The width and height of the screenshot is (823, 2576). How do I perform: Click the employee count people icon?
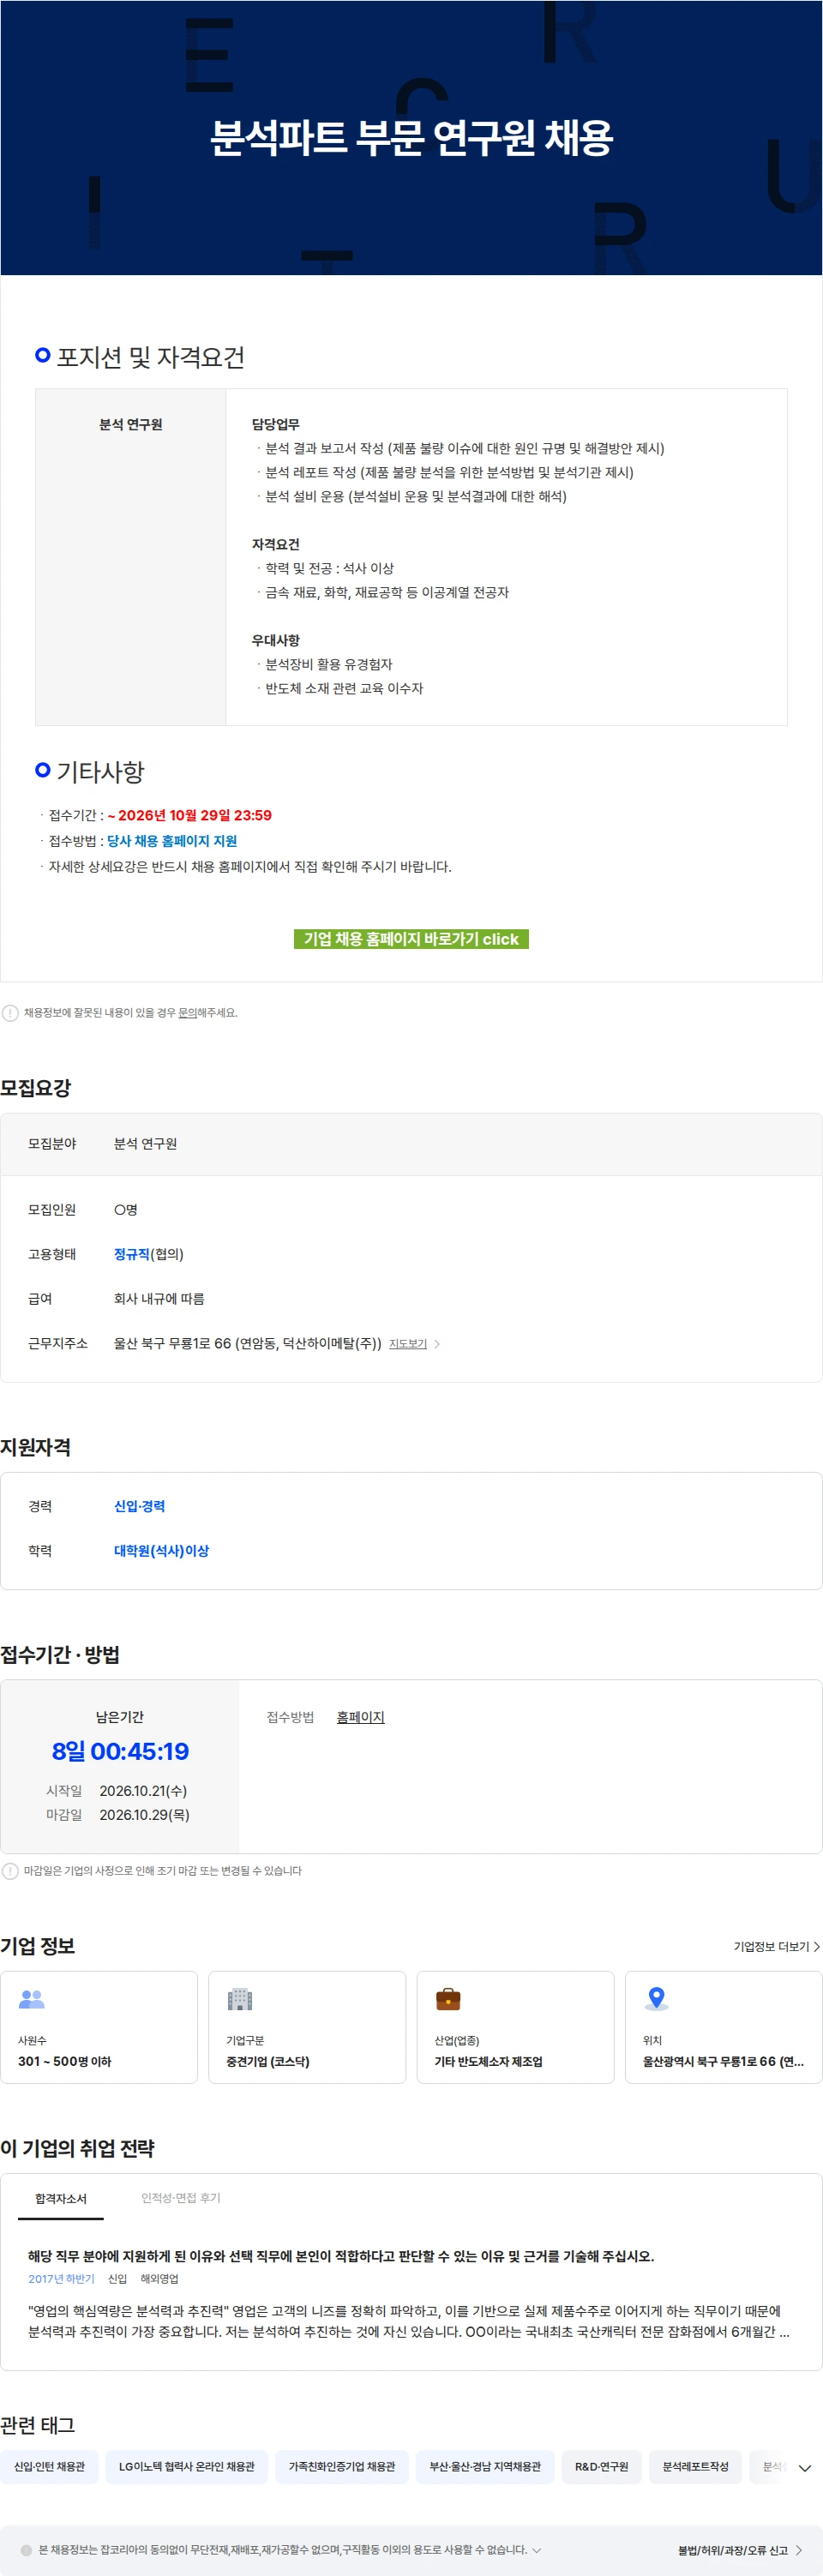[32, 1999]
